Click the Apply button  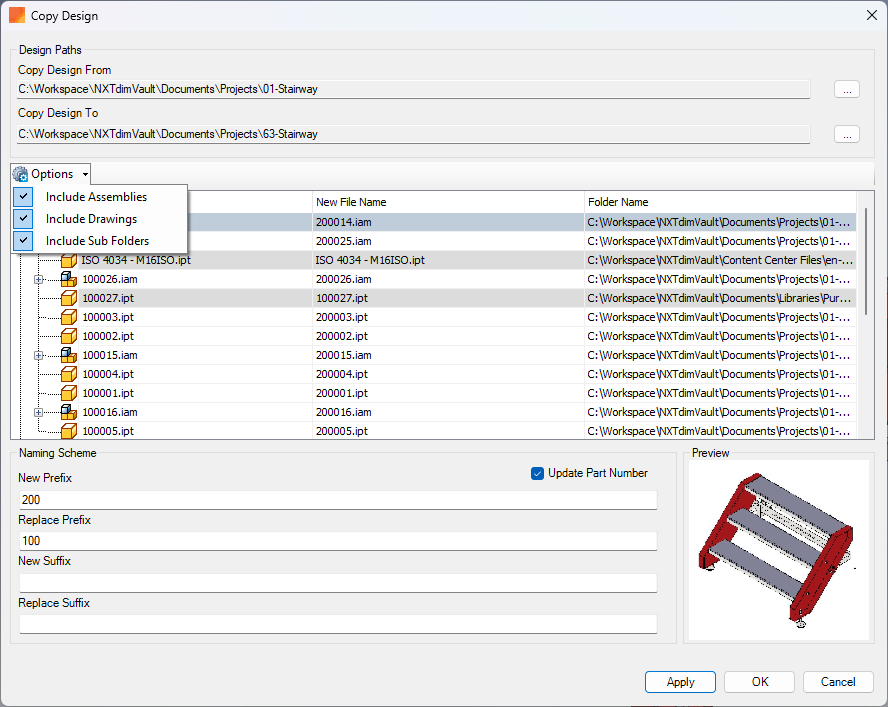point(680,682)
